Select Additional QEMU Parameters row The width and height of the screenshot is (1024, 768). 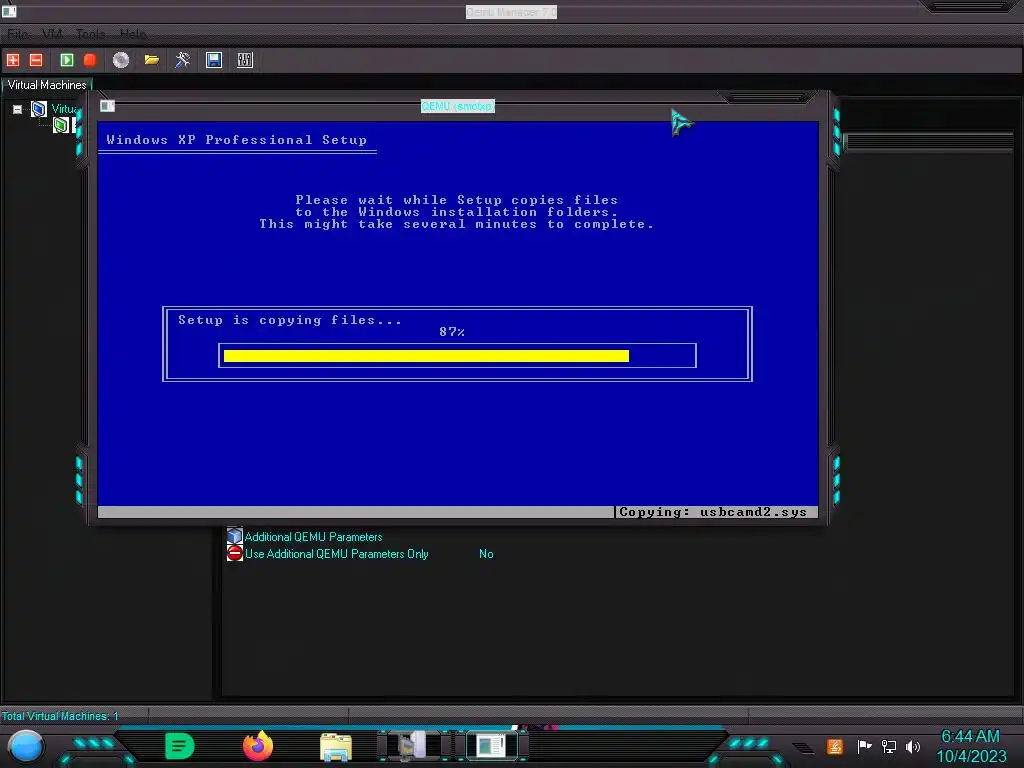tap(313, 537)
